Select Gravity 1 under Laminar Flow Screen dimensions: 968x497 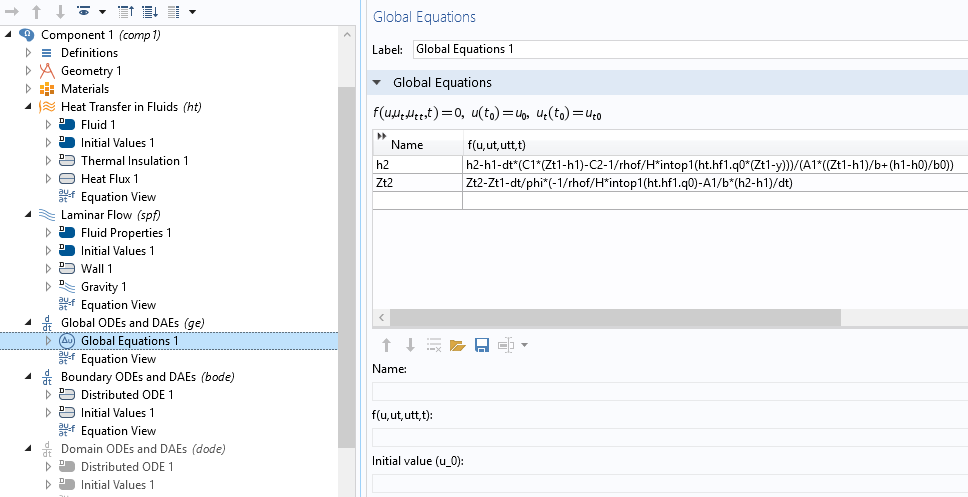(x=103, y=287)
